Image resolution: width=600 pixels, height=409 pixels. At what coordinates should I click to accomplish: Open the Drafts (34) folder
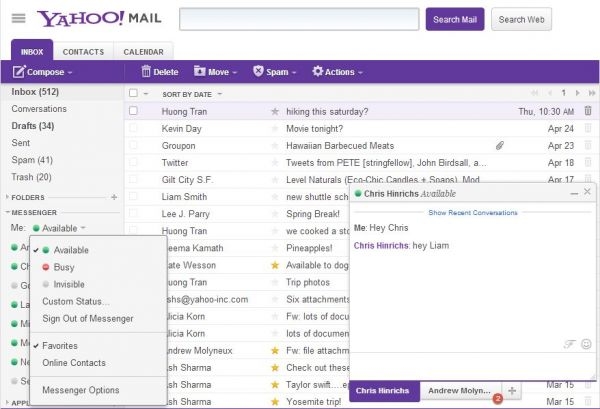[x=33, y=126]
